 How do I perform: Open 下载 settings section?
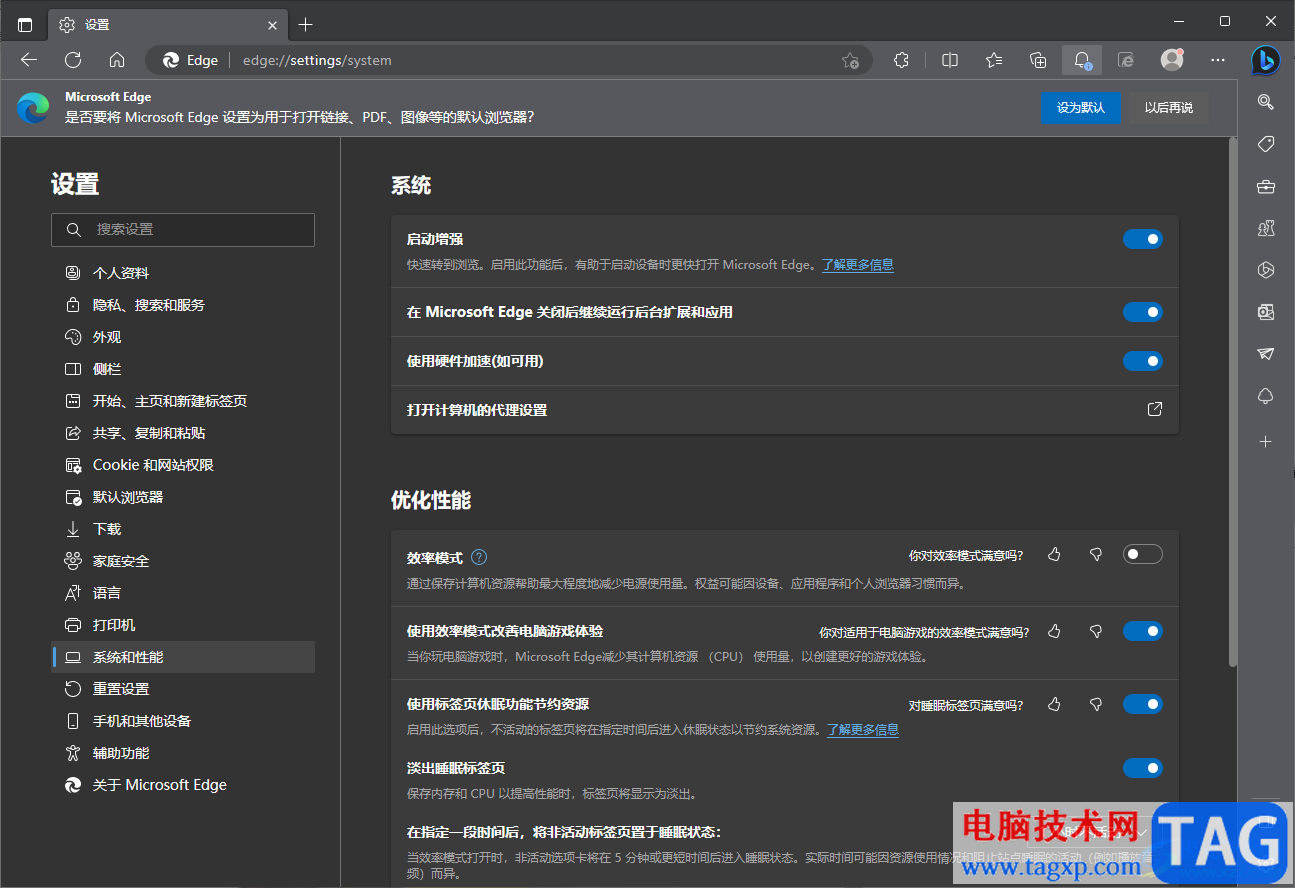coord(183,529)
